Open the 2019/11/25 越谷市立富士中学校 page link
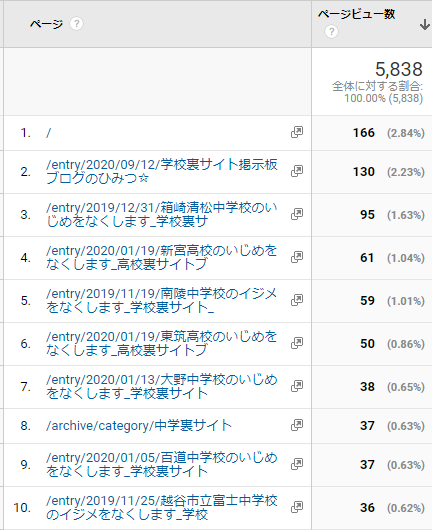 162,507
